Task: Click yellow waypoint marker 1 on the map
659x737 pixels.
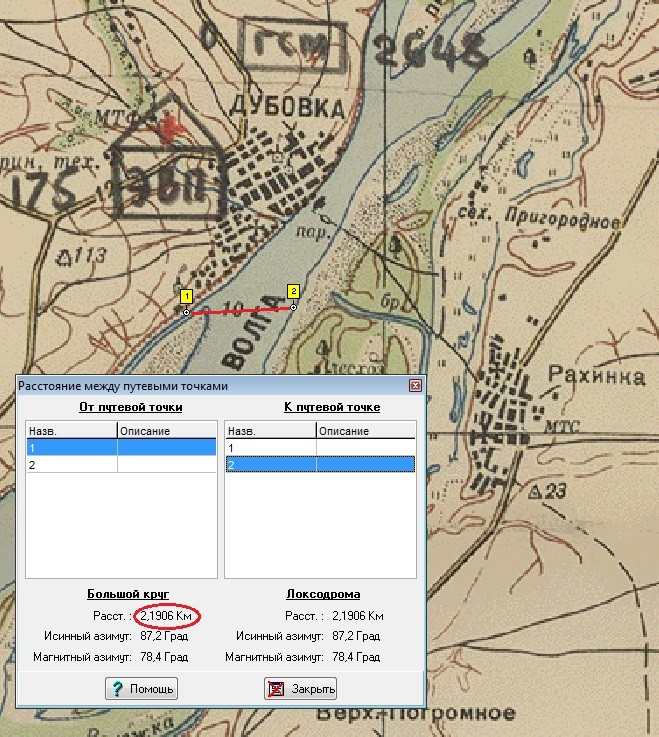Action: [x=187, y=297]
